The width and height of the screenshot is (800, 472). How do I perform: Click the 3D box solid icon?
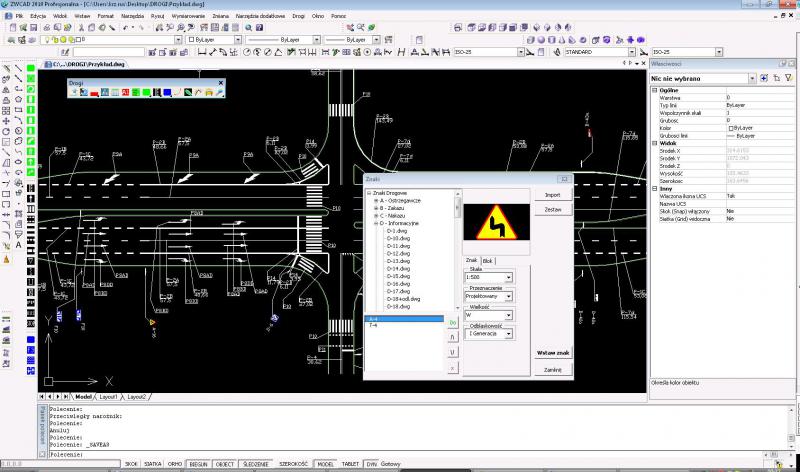[531, 40]
